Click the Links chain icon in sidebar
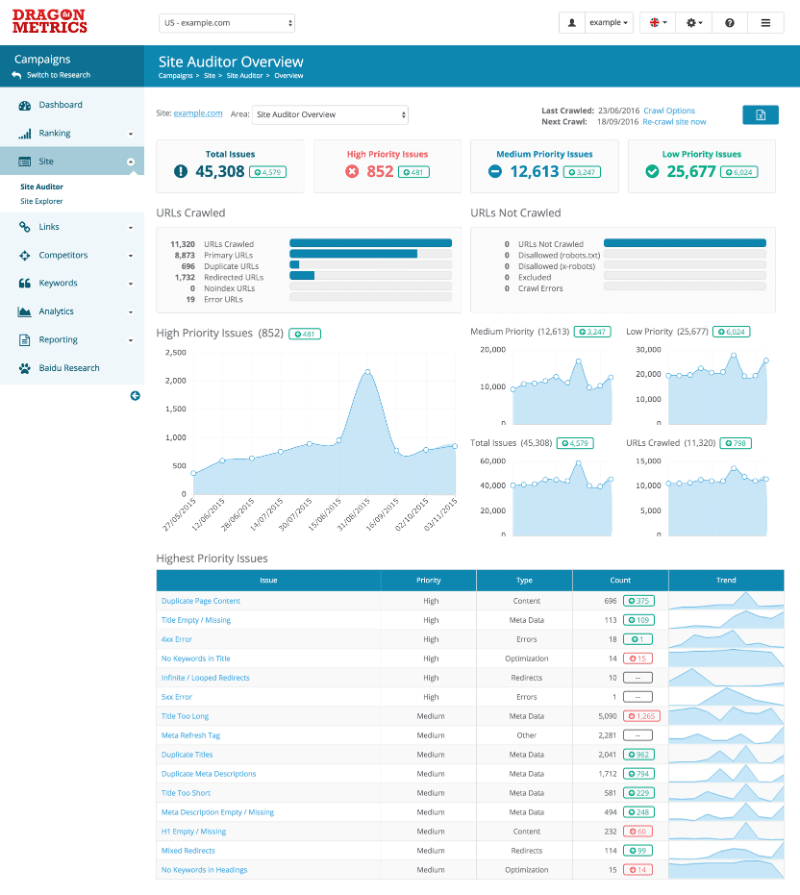Viewport: 800px width, 895px height. (25, 228)
